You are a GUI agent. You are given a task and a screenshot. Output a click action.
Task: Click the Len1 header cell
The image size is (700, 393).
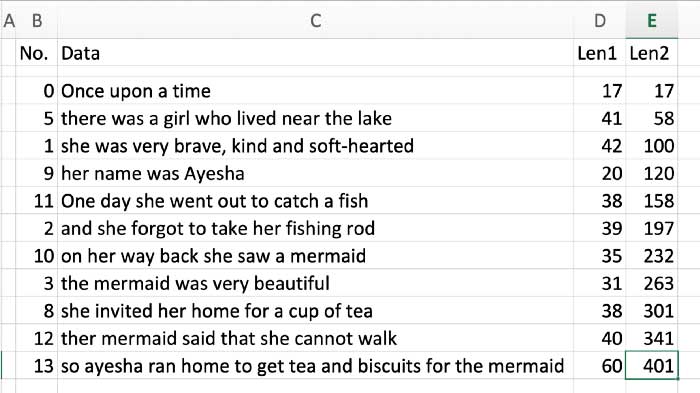click(600, 53)
